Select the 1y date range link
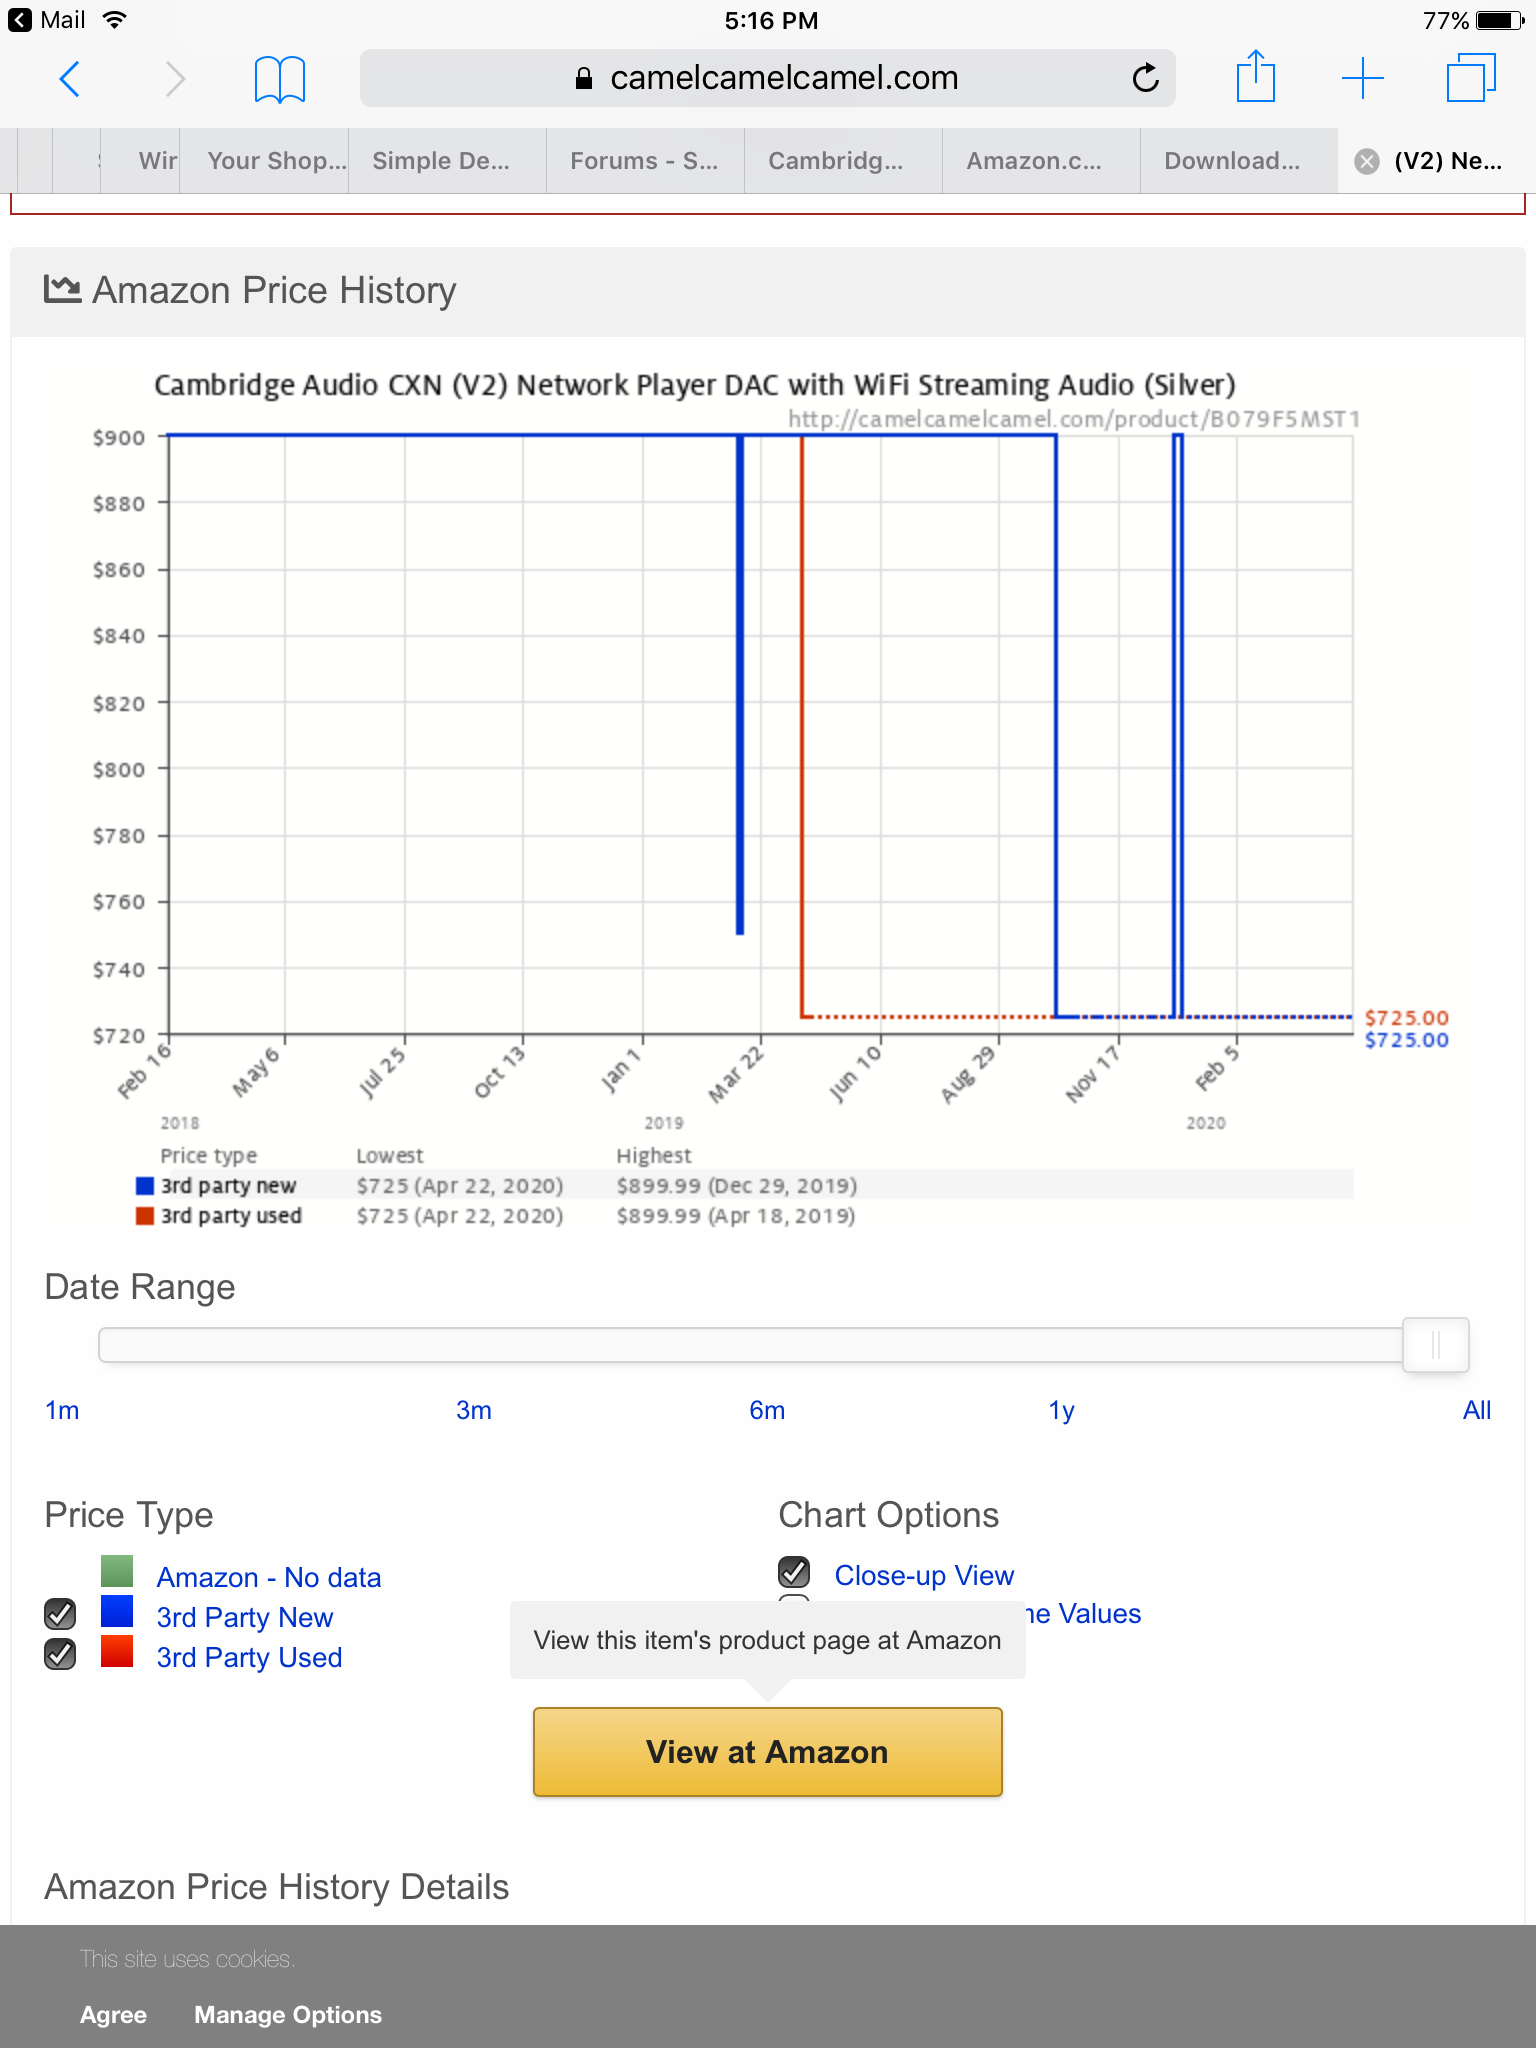 pos(1061,1410)
